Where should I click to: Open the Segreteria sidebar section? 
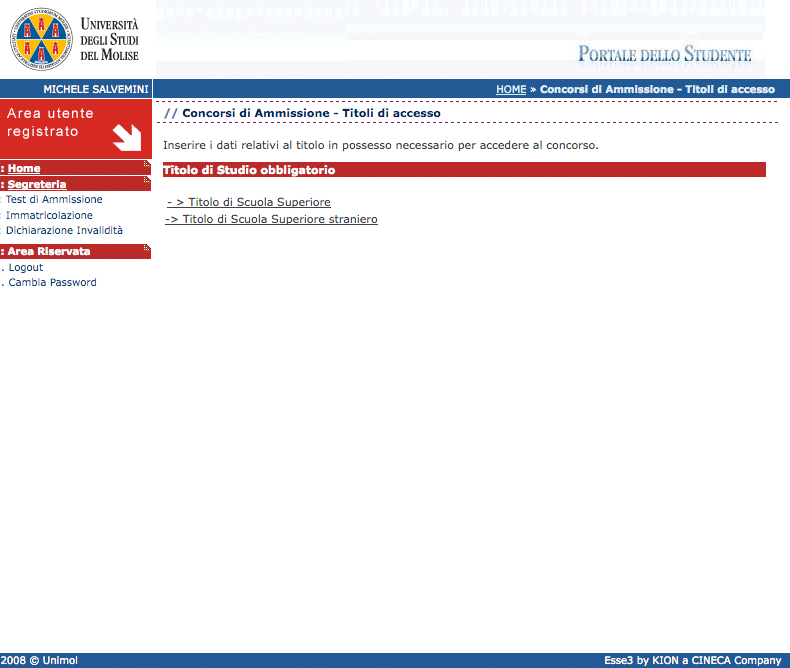(x=37, y=184)
